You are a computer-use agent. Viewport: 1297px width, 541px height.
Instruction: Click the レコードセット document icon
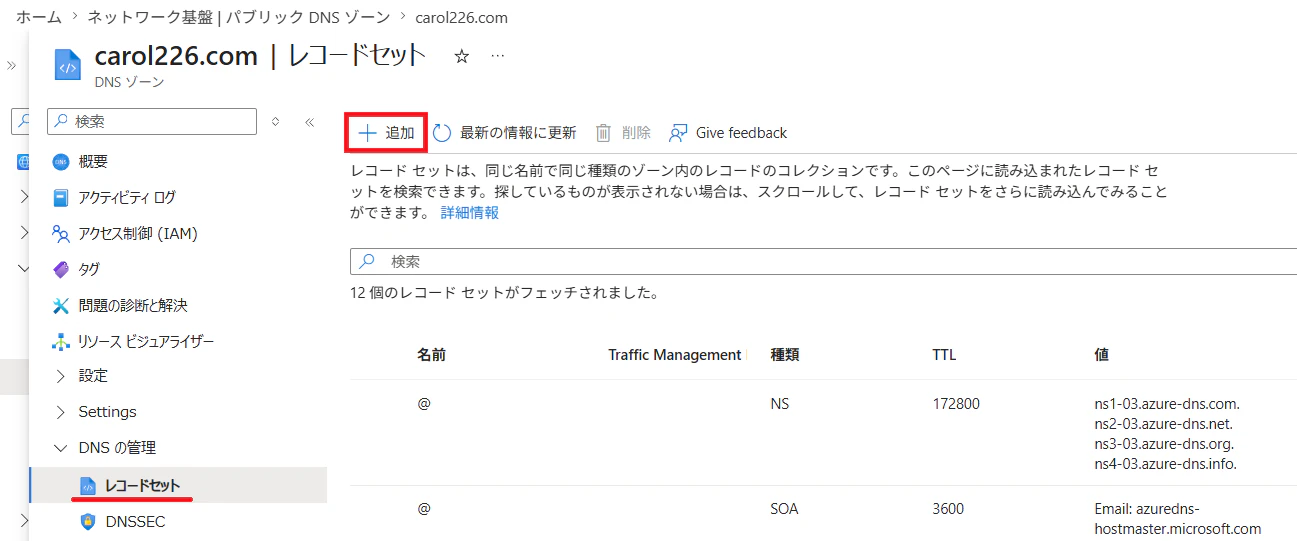point(88,486)
